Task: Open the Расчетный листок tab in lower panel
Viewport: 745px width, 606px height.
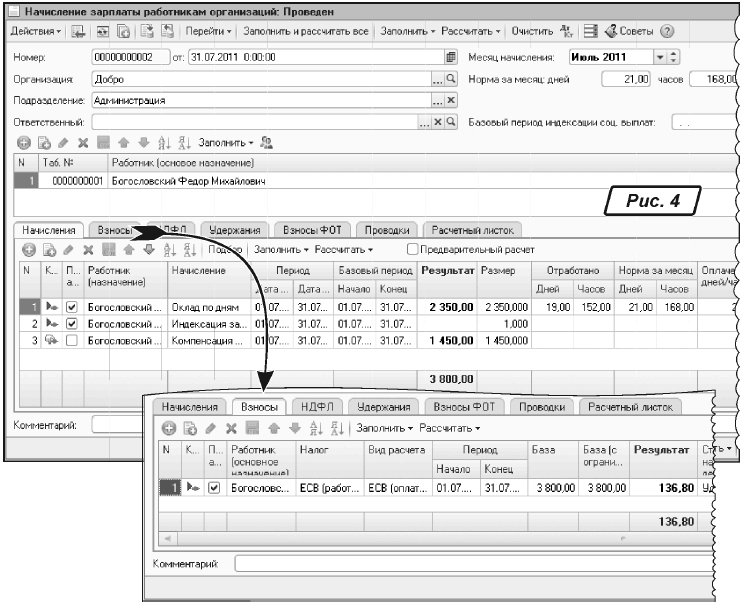Action: [634, 407]
